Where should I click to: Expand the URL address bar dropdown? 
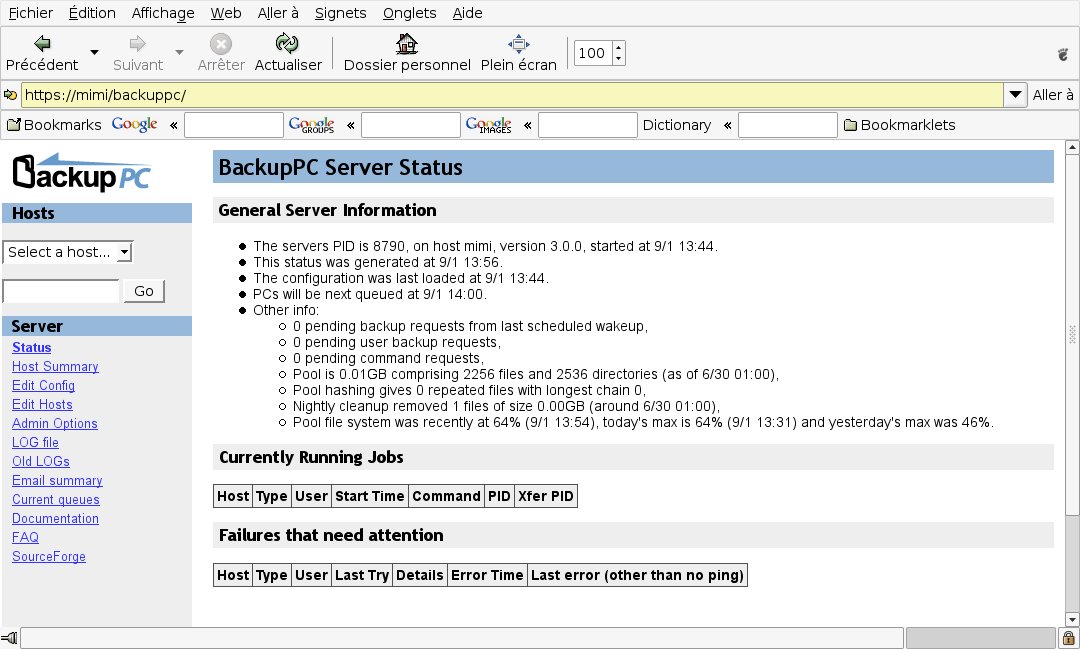(1016, 95)
